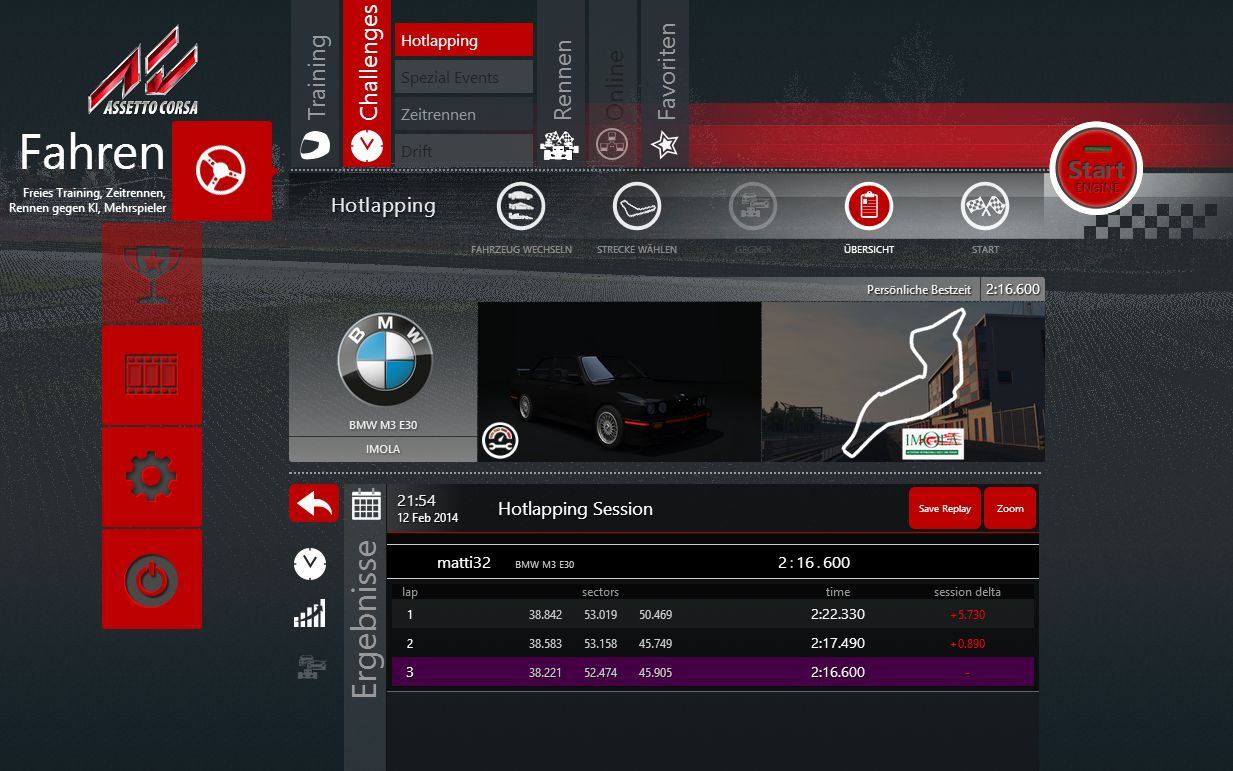Select highlighted lap 3 row 2:16.600
Viewport: 1233px width, 771px height.
711,672
